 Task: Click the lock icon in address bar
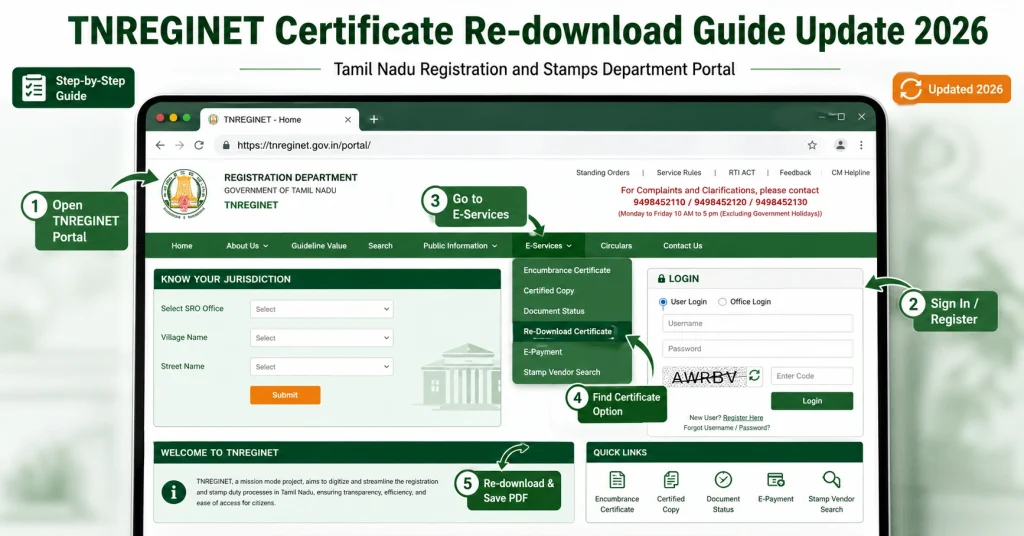coord(226,145)
